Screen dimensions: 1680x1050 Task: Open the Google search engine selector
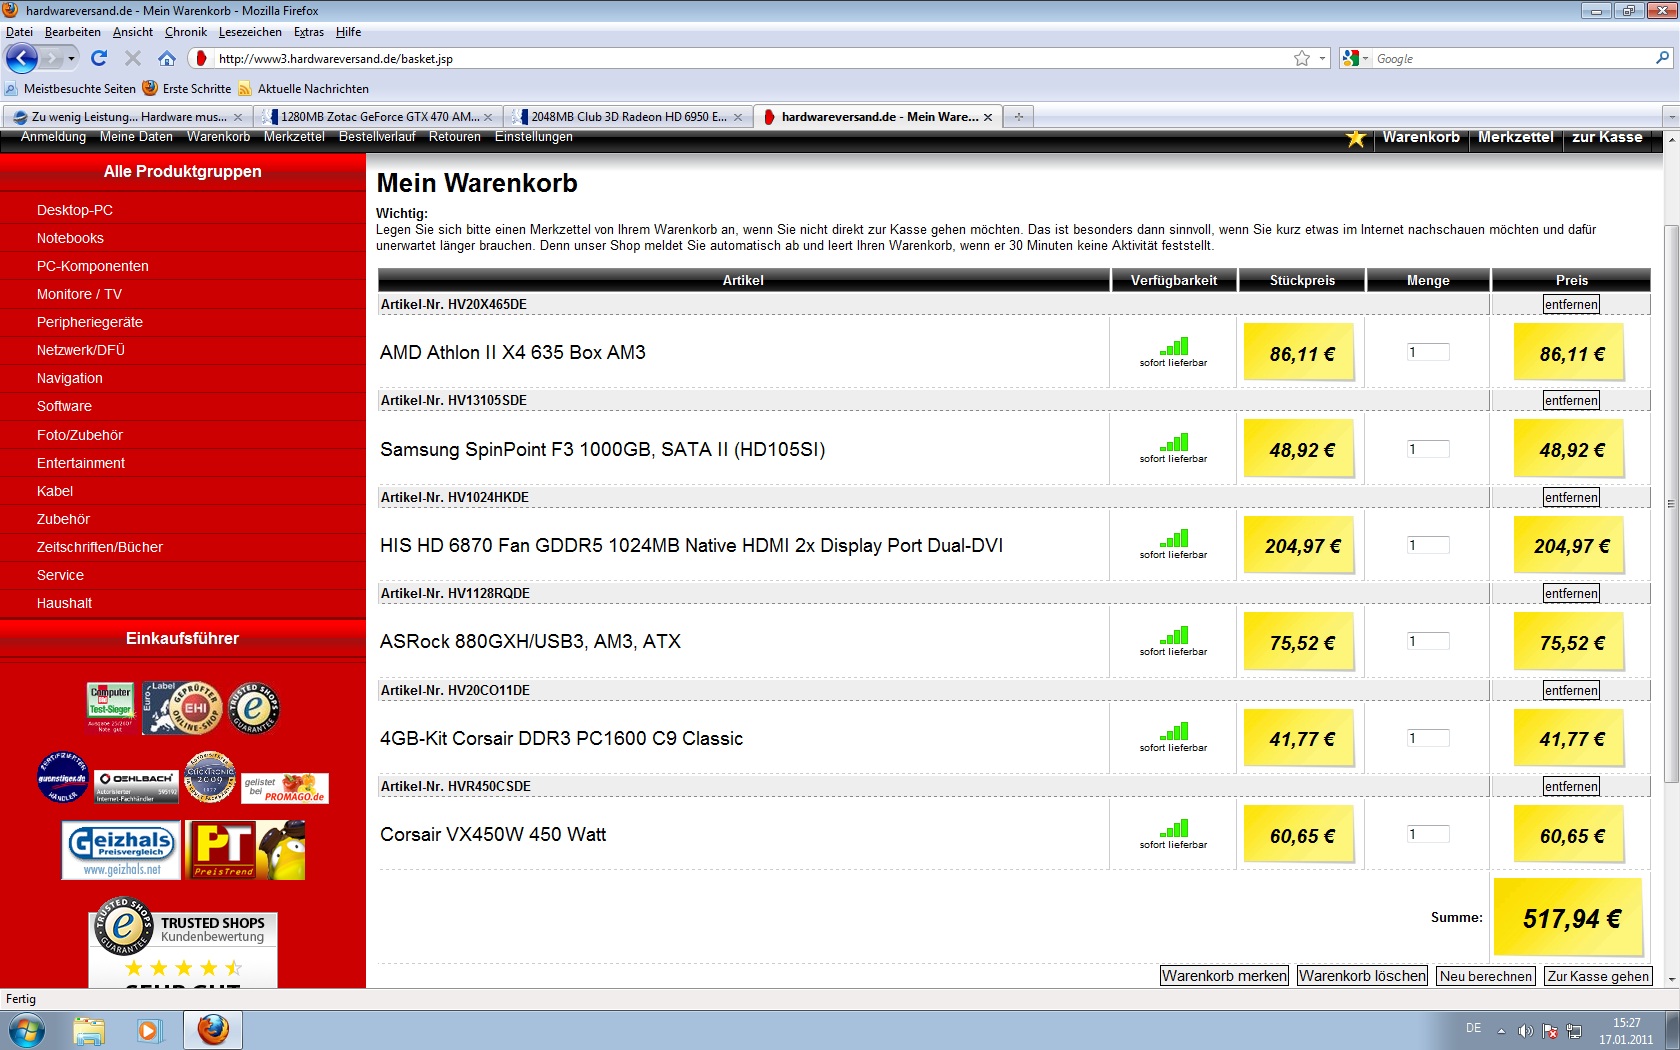(x=1355, y=59)
